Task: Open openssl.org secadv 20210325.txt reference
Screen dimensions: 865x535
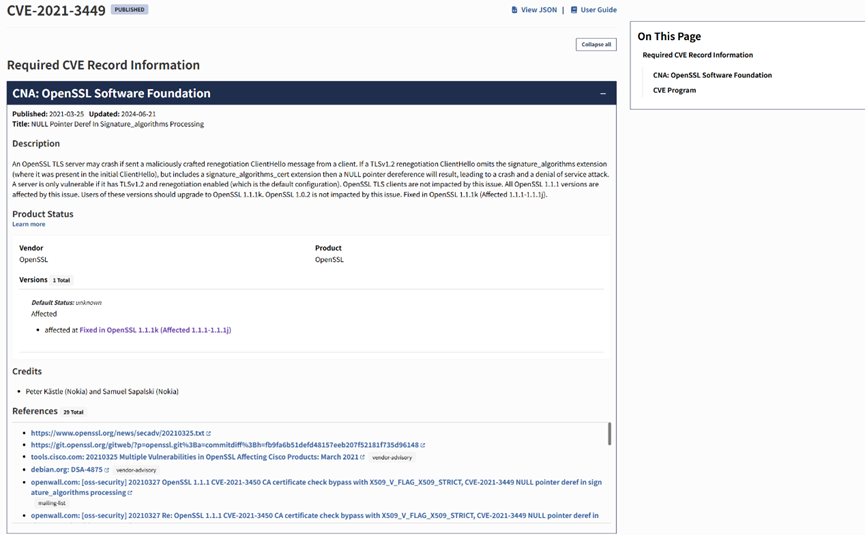Action: click(x=118, y=433)
